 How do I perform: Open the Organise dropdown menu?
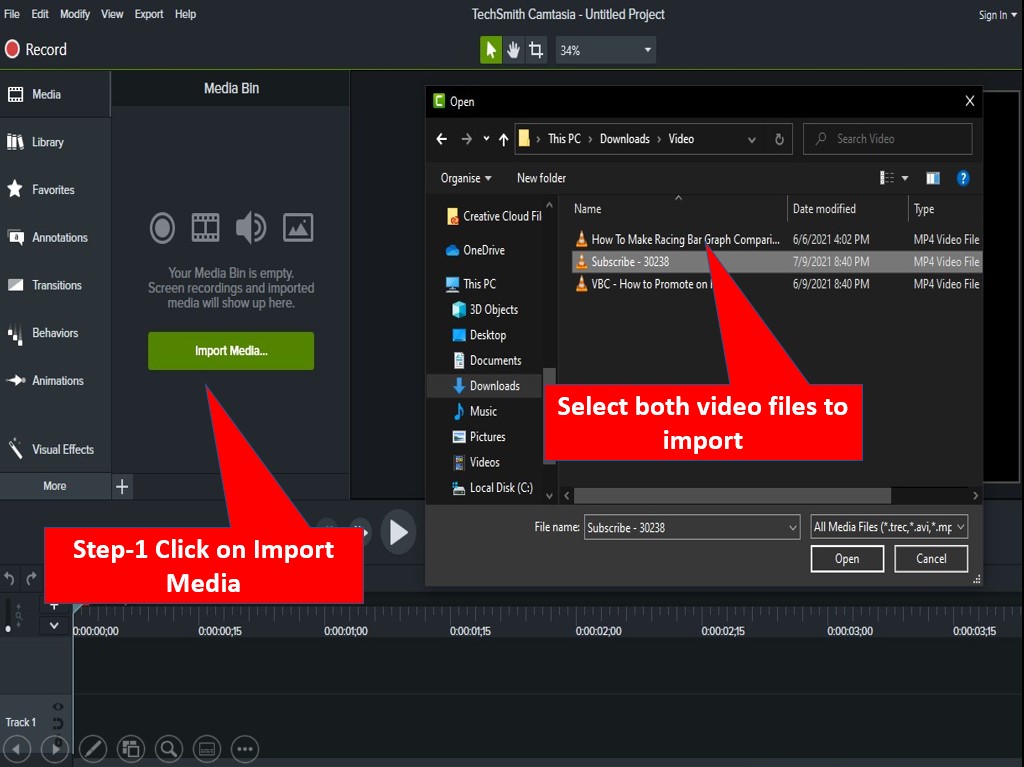pyautogui.click(x=466, y=178)
